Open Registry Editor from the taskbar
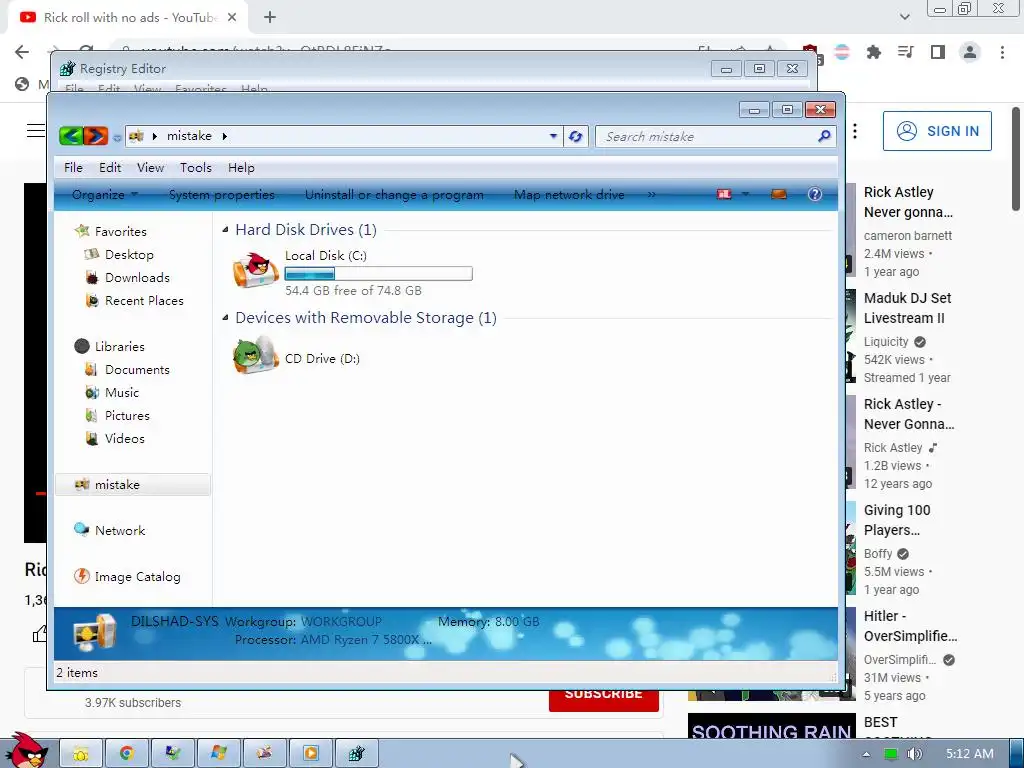1024x768 pixels. coord(356,754)
